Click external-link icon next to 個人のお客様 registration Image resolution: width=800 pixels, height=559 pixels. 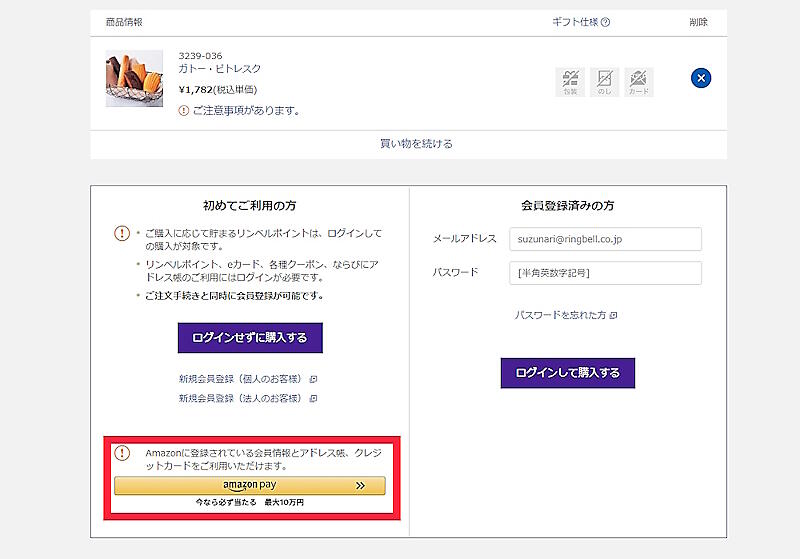point(313,379)
